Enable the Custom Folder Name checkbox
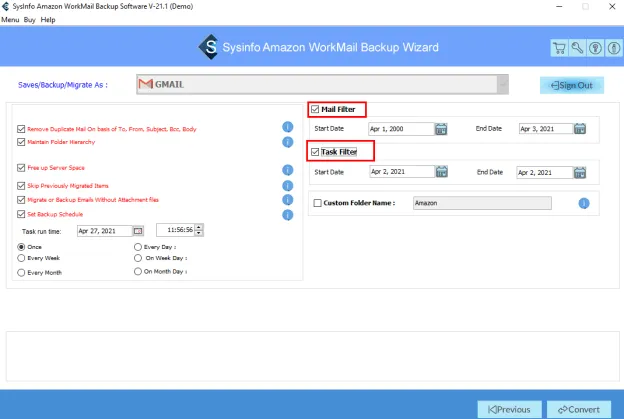This screenshot has height=419, width=624. tap(317, 203)
